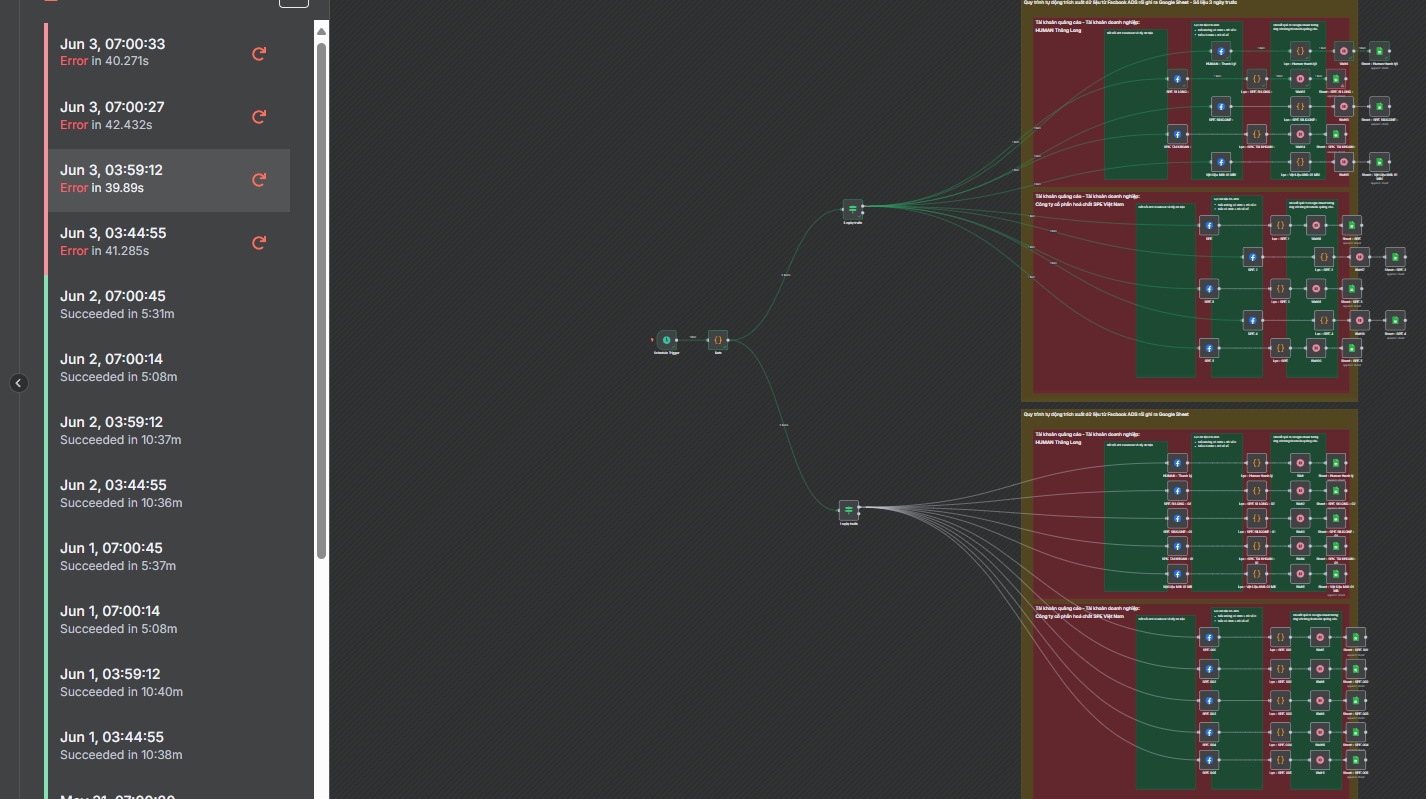Open Sheet : Human thanh lý node in top workflow
This screenshot has height=799, width=1426.
point(1379,51)
